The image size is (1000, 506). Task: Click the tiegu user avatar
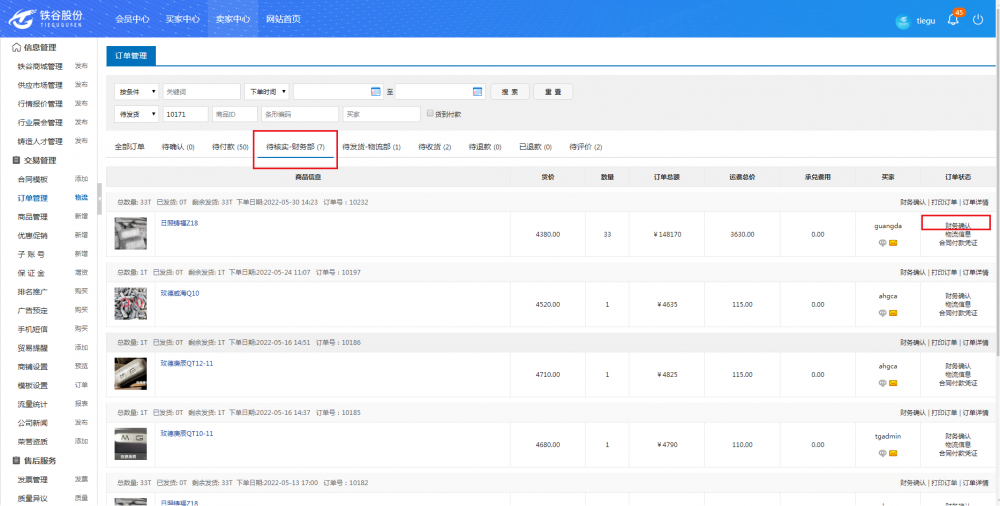point(901,20)
